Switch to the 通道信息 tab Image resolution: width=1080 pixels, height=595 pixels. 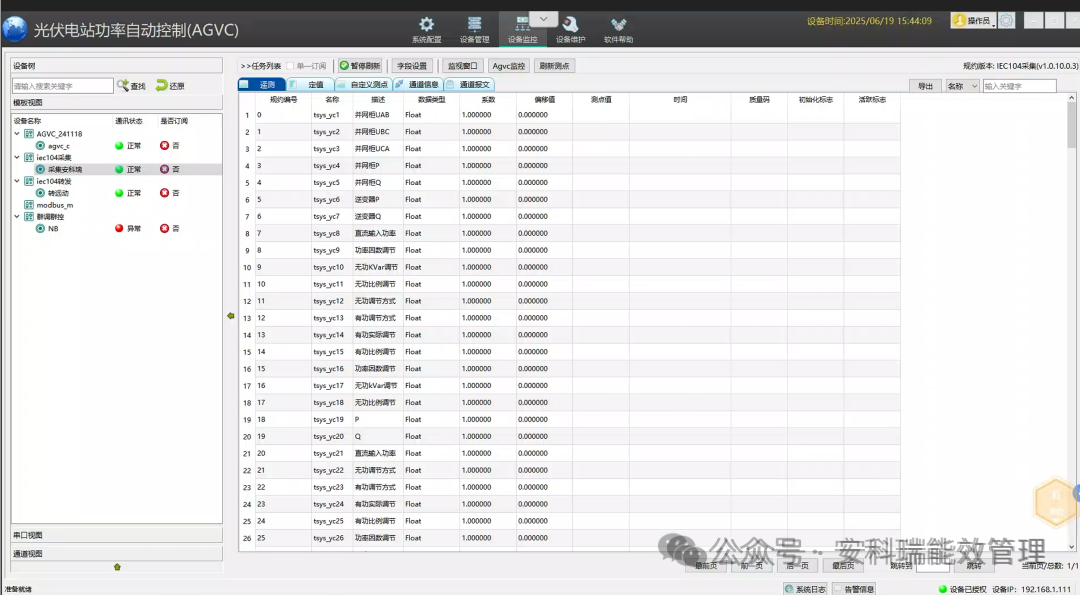click(418, 85)
